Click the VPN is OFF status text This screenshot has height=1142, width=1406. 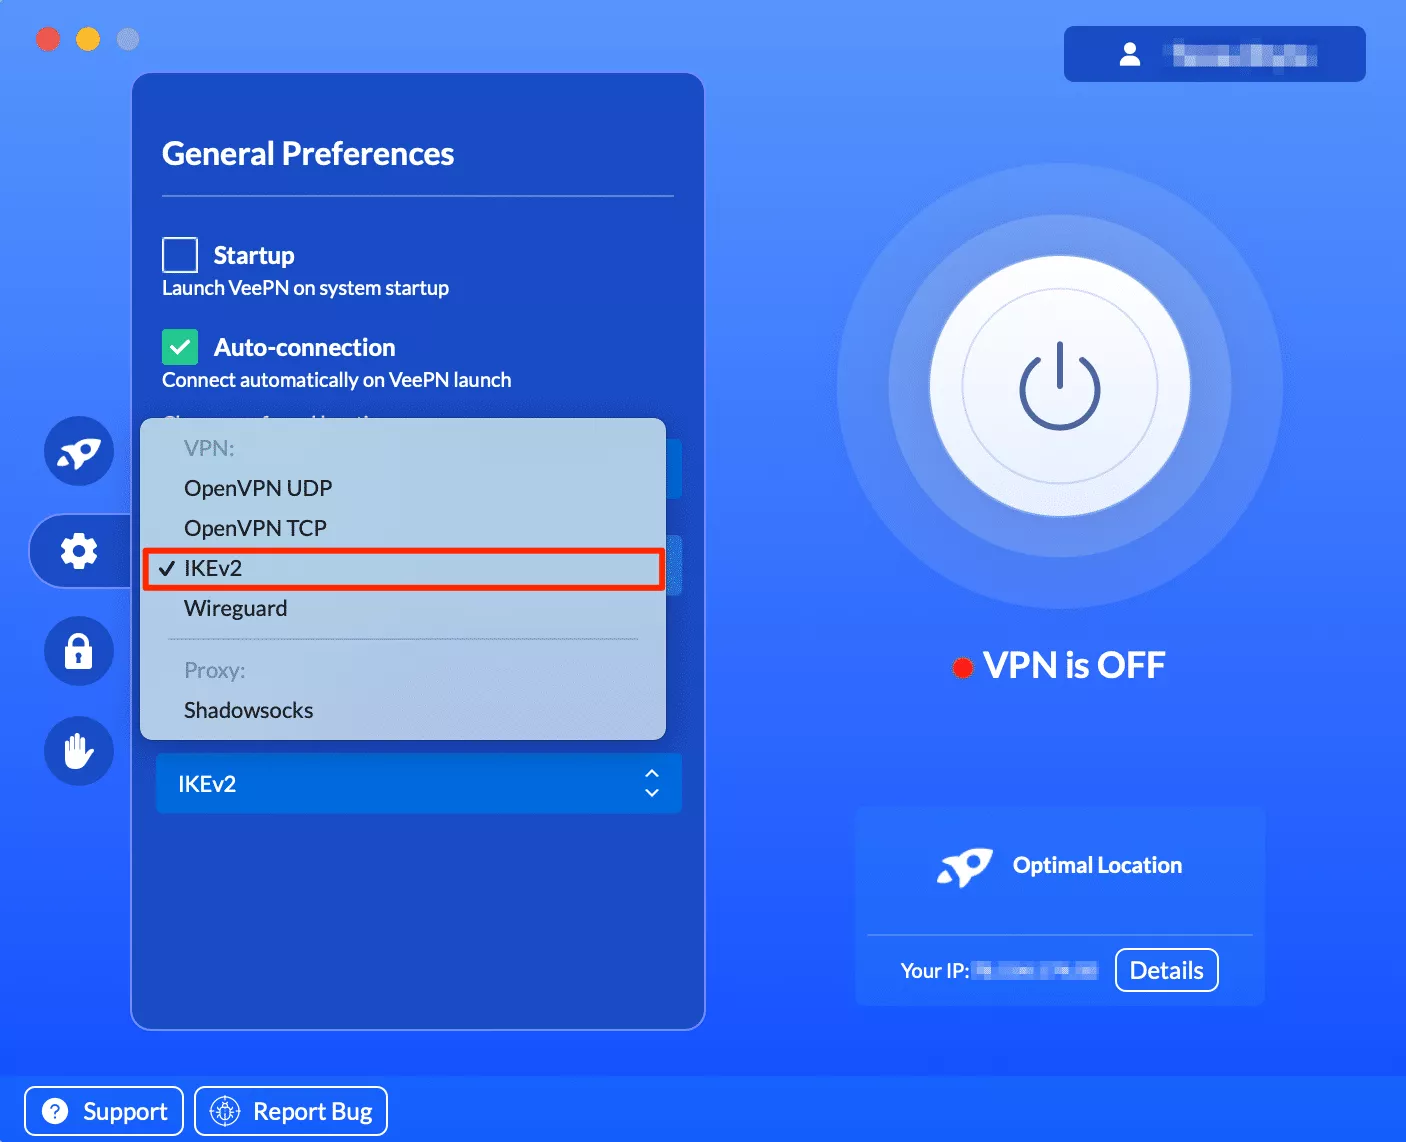tap(1074, 665)
